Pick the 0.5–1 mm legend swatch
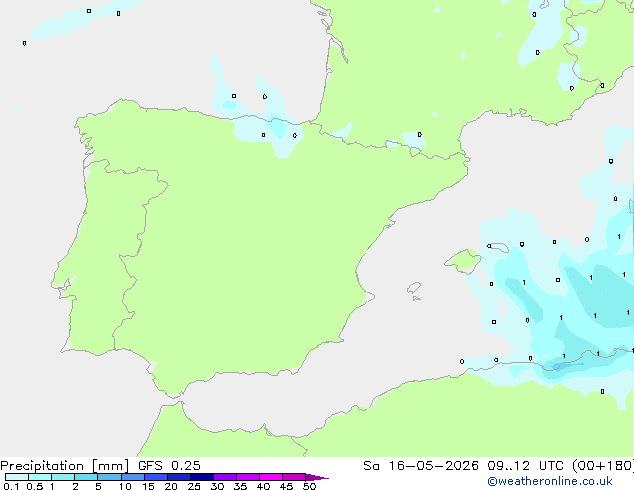 tap(40, 477)
